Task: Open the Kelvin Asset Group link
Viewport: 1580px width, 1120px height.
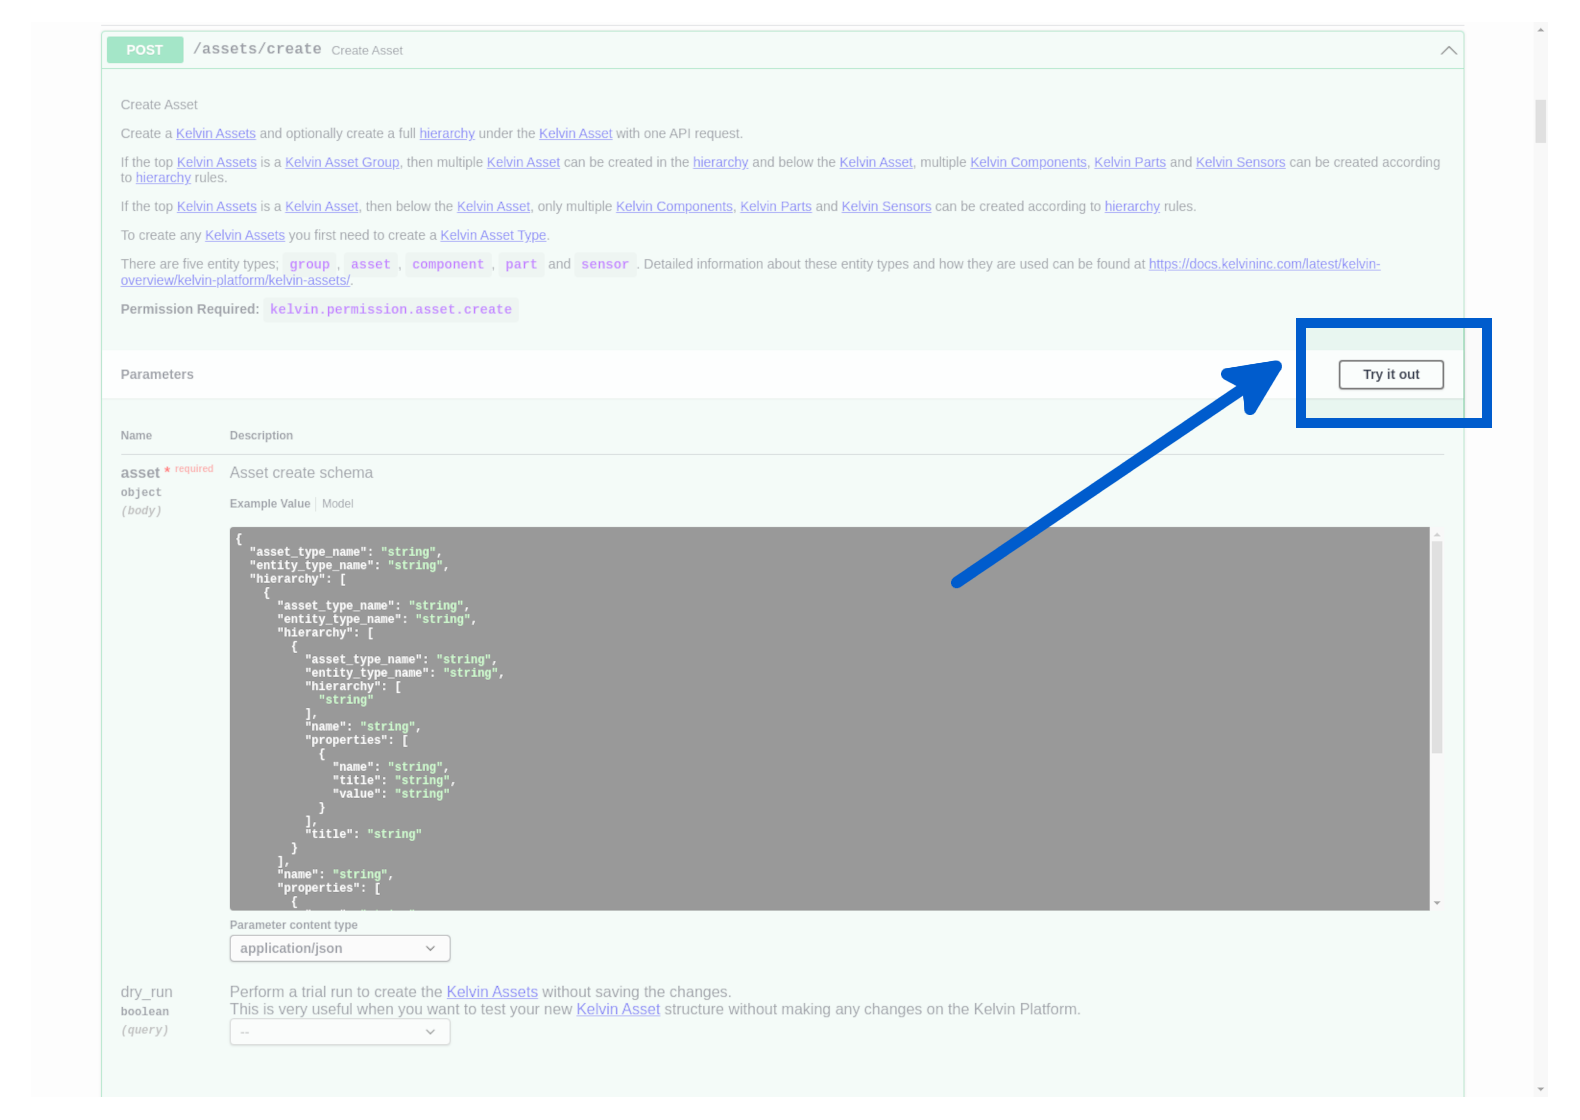Action: pyautogui.click(x=342, y=162)
